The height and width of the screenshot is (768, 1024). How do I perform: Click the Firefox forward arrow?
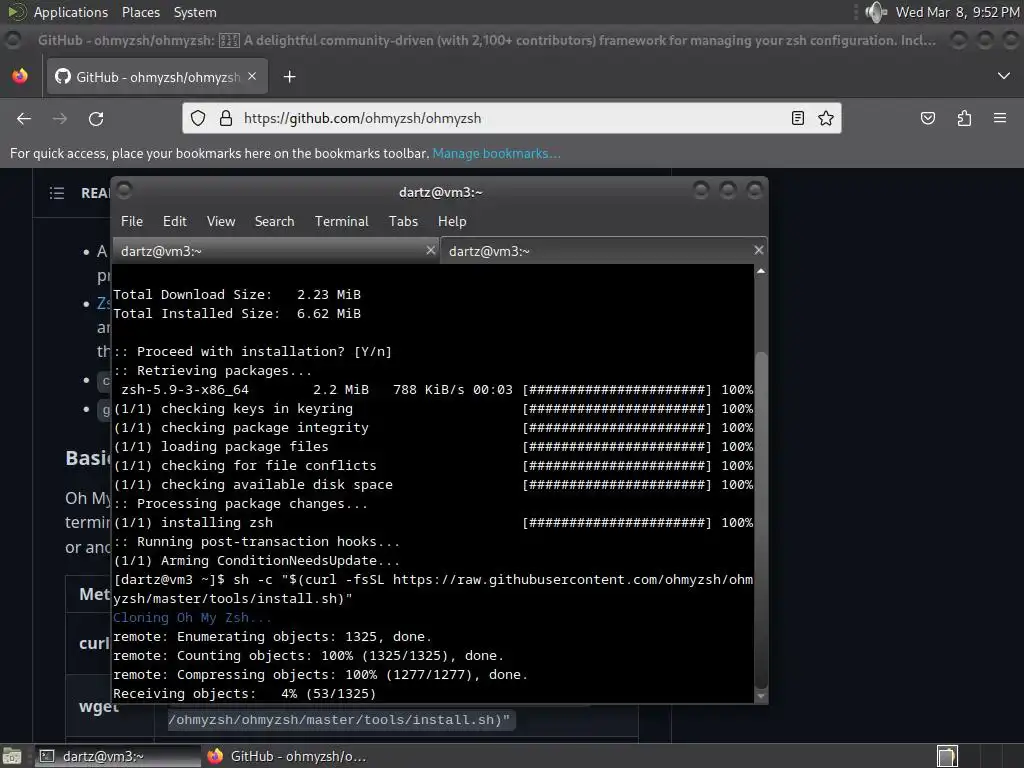pyautogui.click(x=59, y=118)
